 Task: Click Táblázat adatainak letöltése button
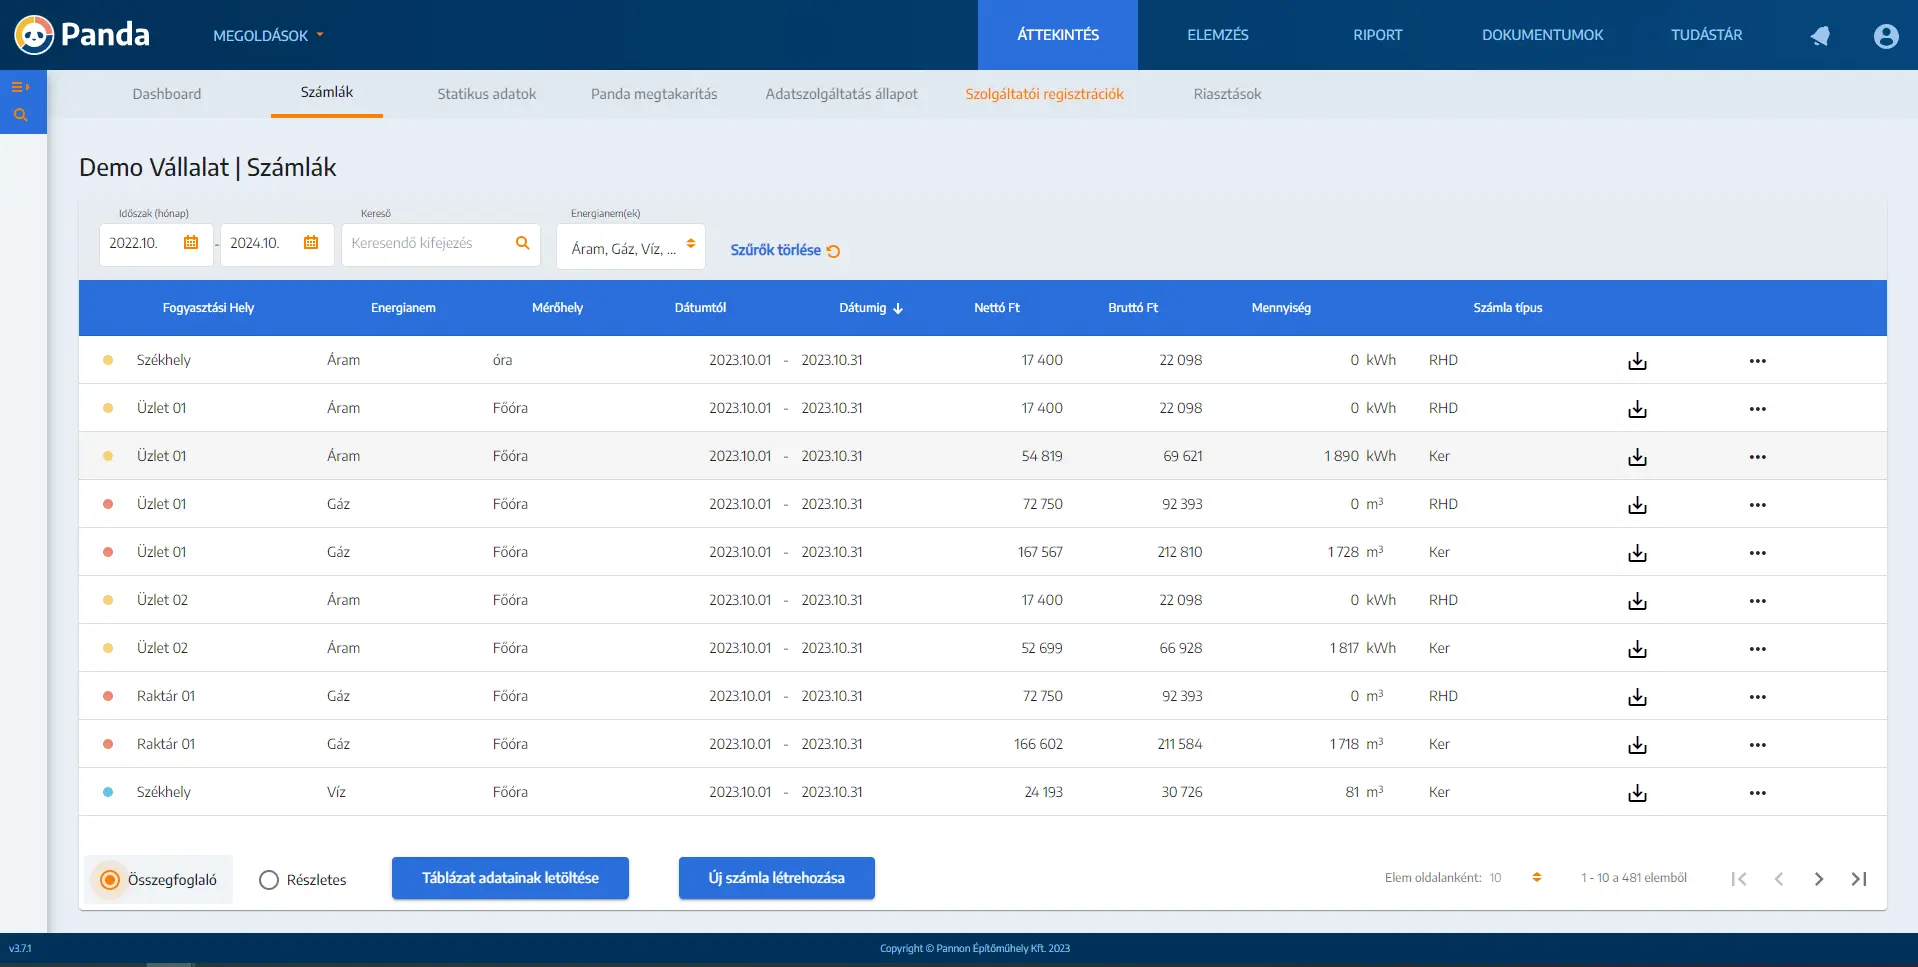click(x=510, y=878)
